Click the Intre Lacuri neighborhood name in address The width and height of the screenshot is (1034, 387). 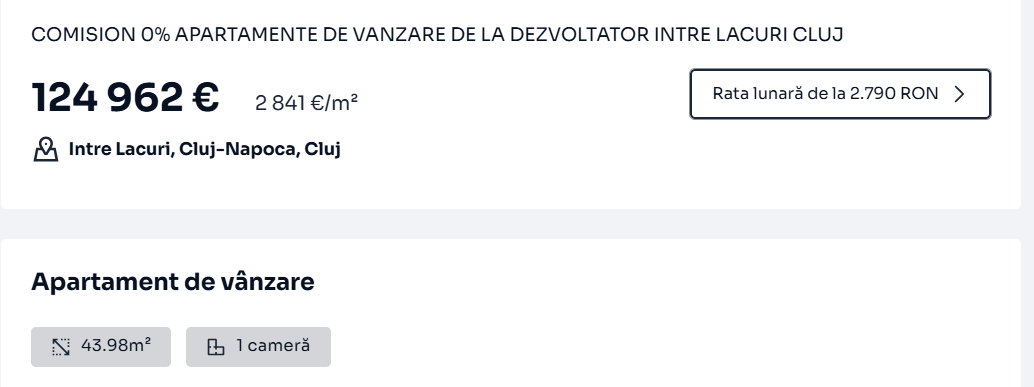(x=121, y=150)
